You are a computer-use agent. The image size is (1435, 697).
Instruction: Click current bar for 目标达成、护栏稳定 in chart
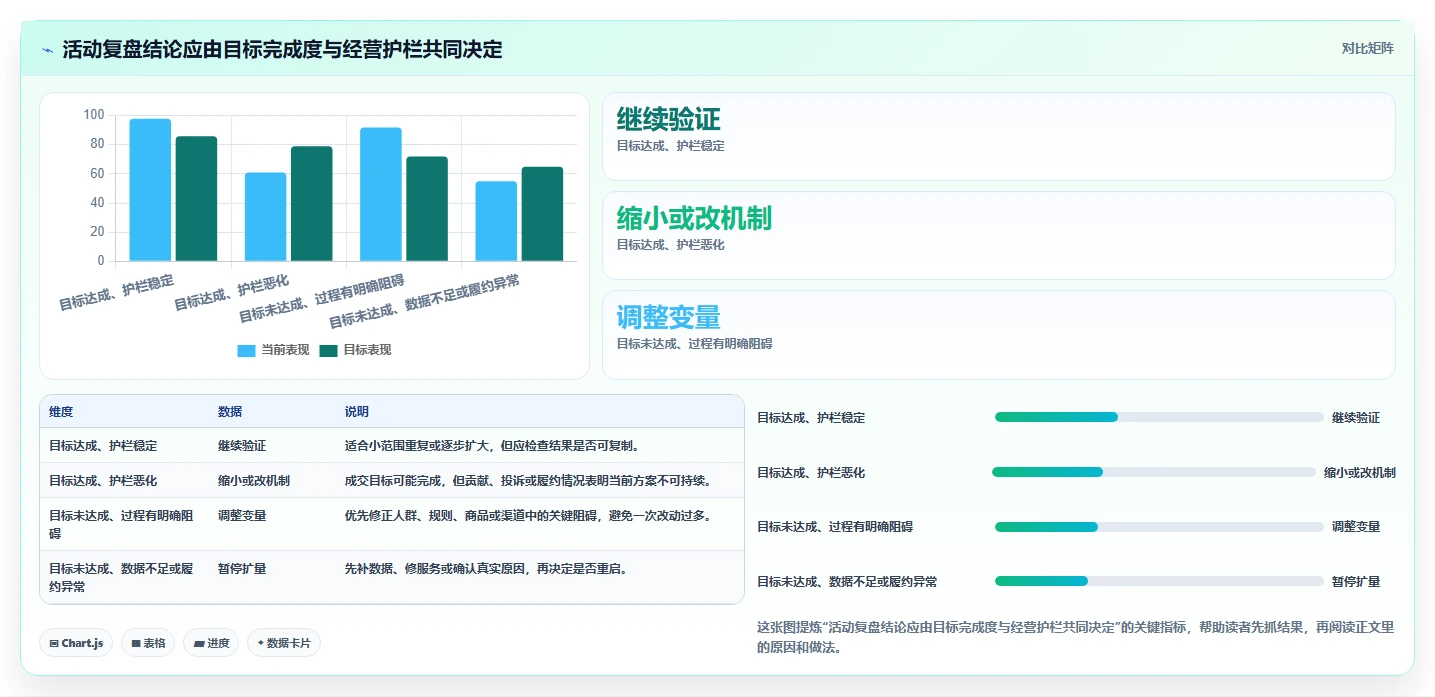(x=150, y=190)
